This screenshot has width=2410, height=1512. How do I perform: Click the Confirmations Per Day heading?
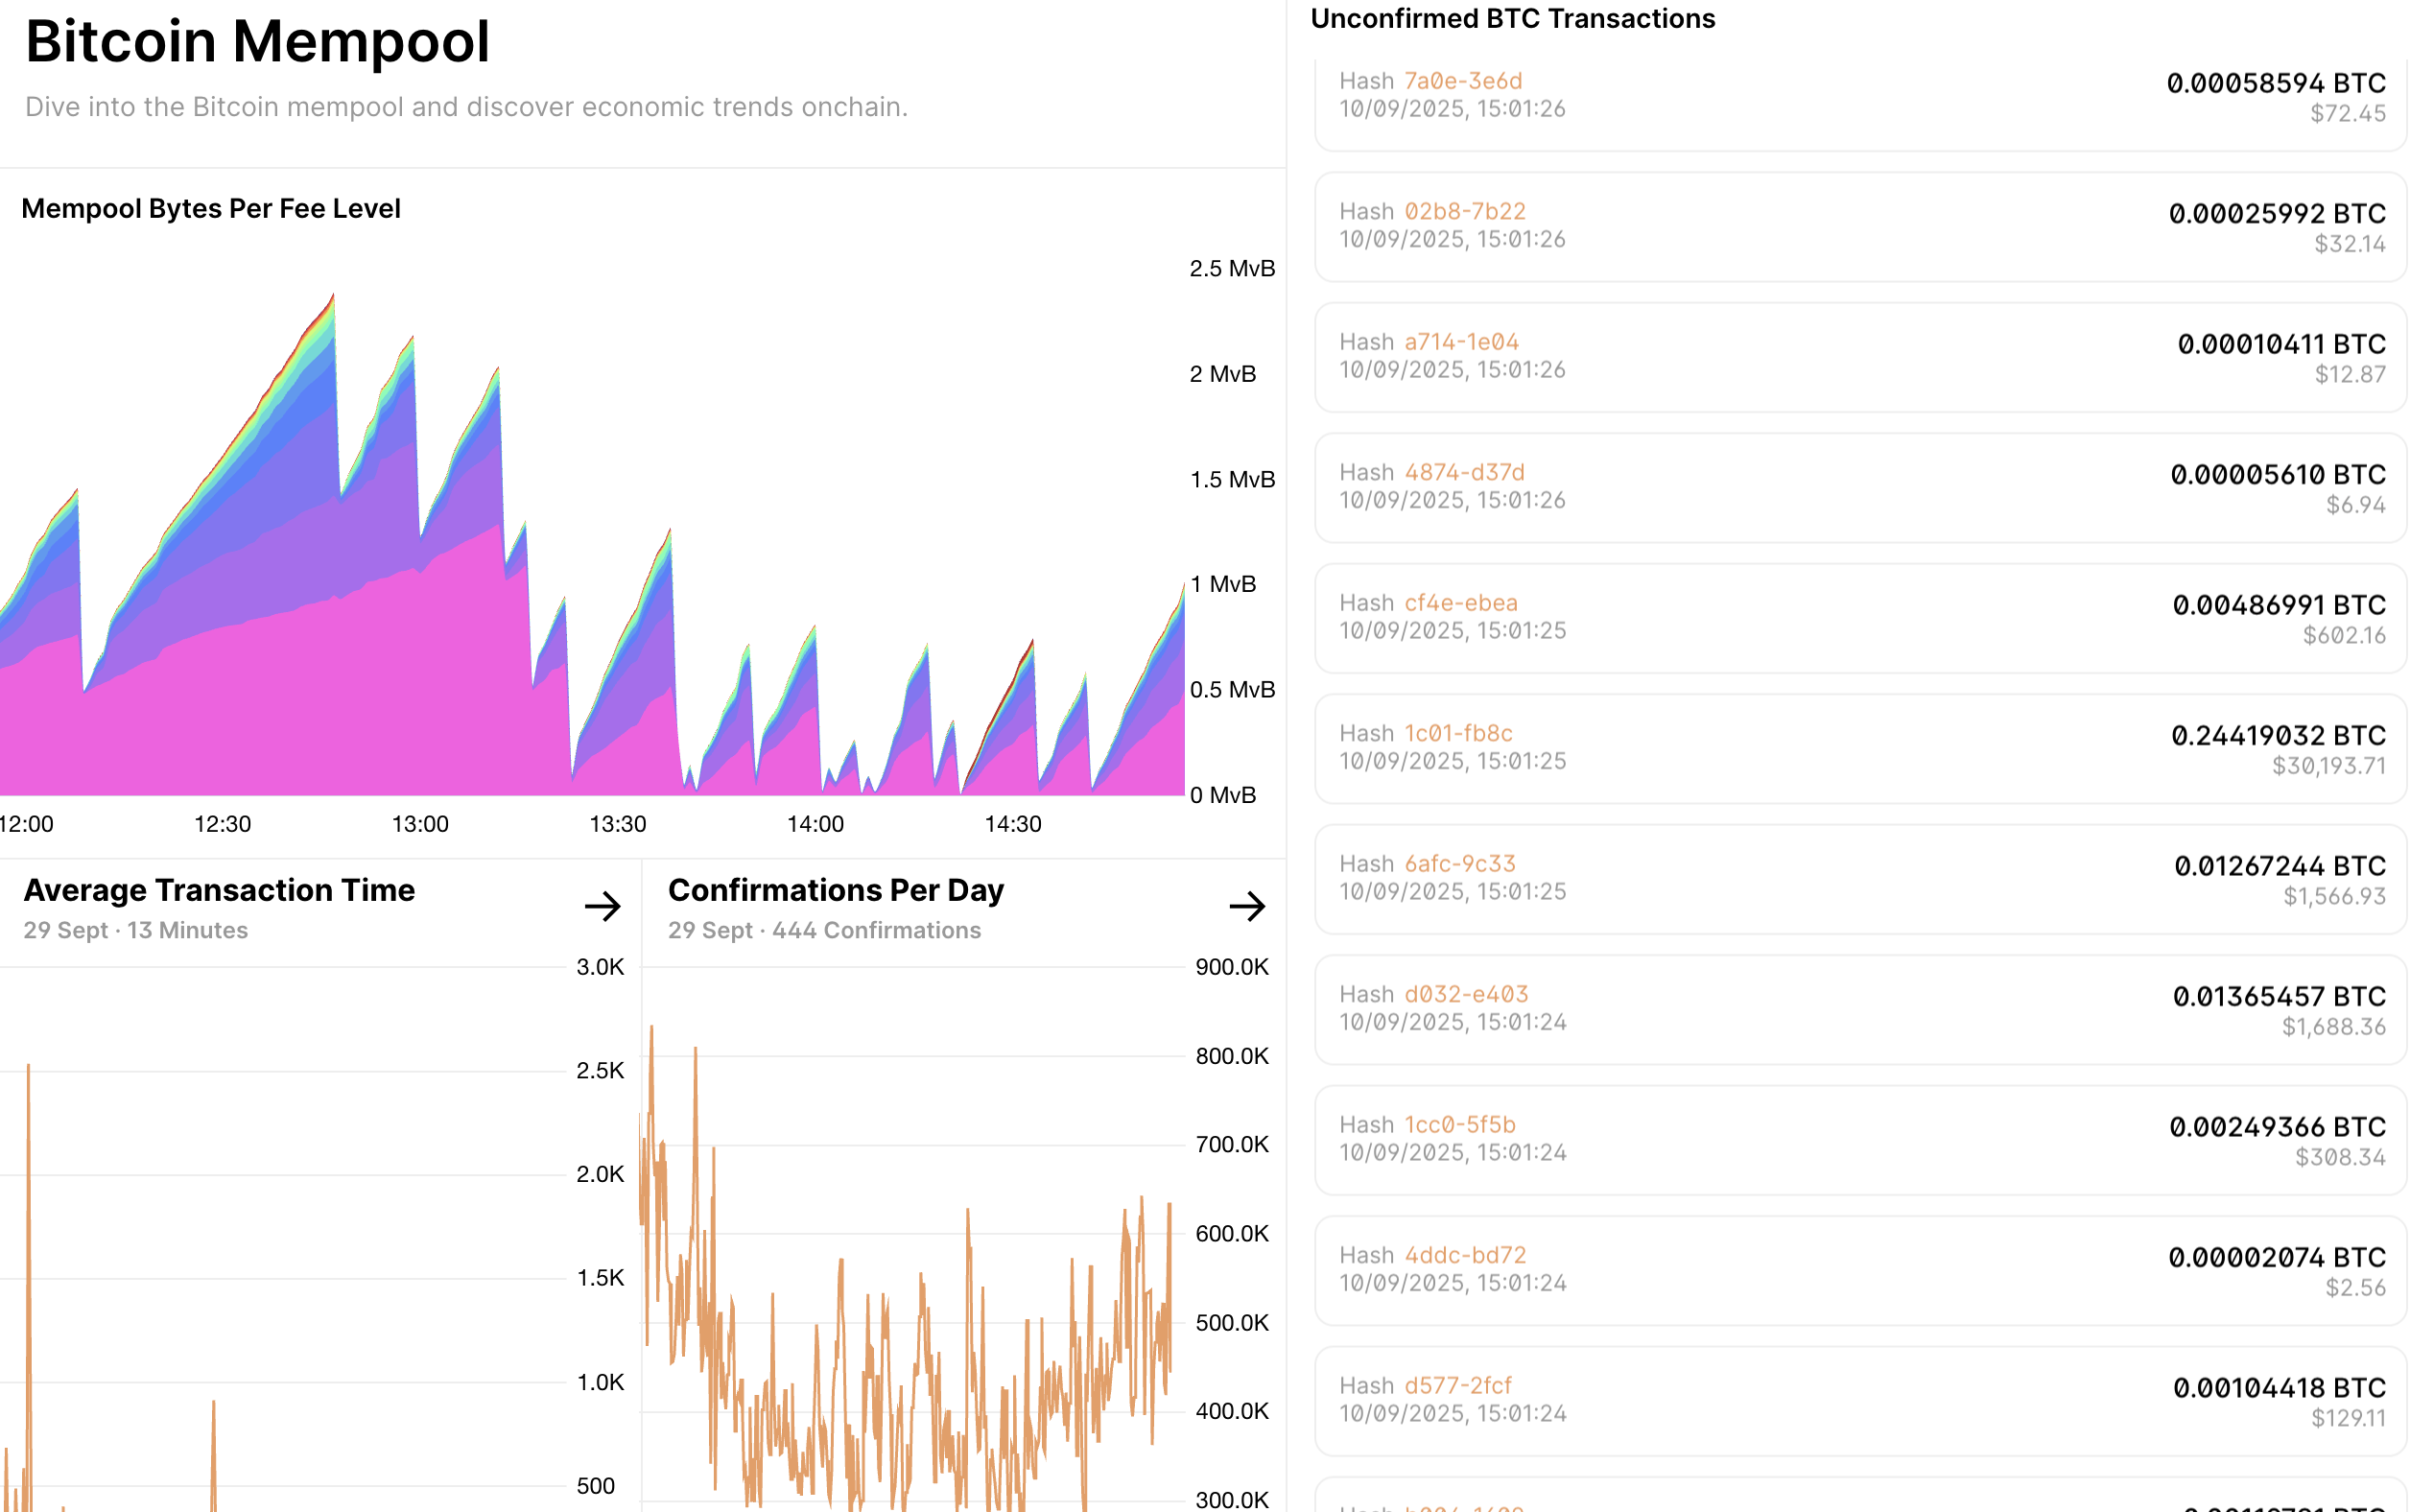point(836,890)
